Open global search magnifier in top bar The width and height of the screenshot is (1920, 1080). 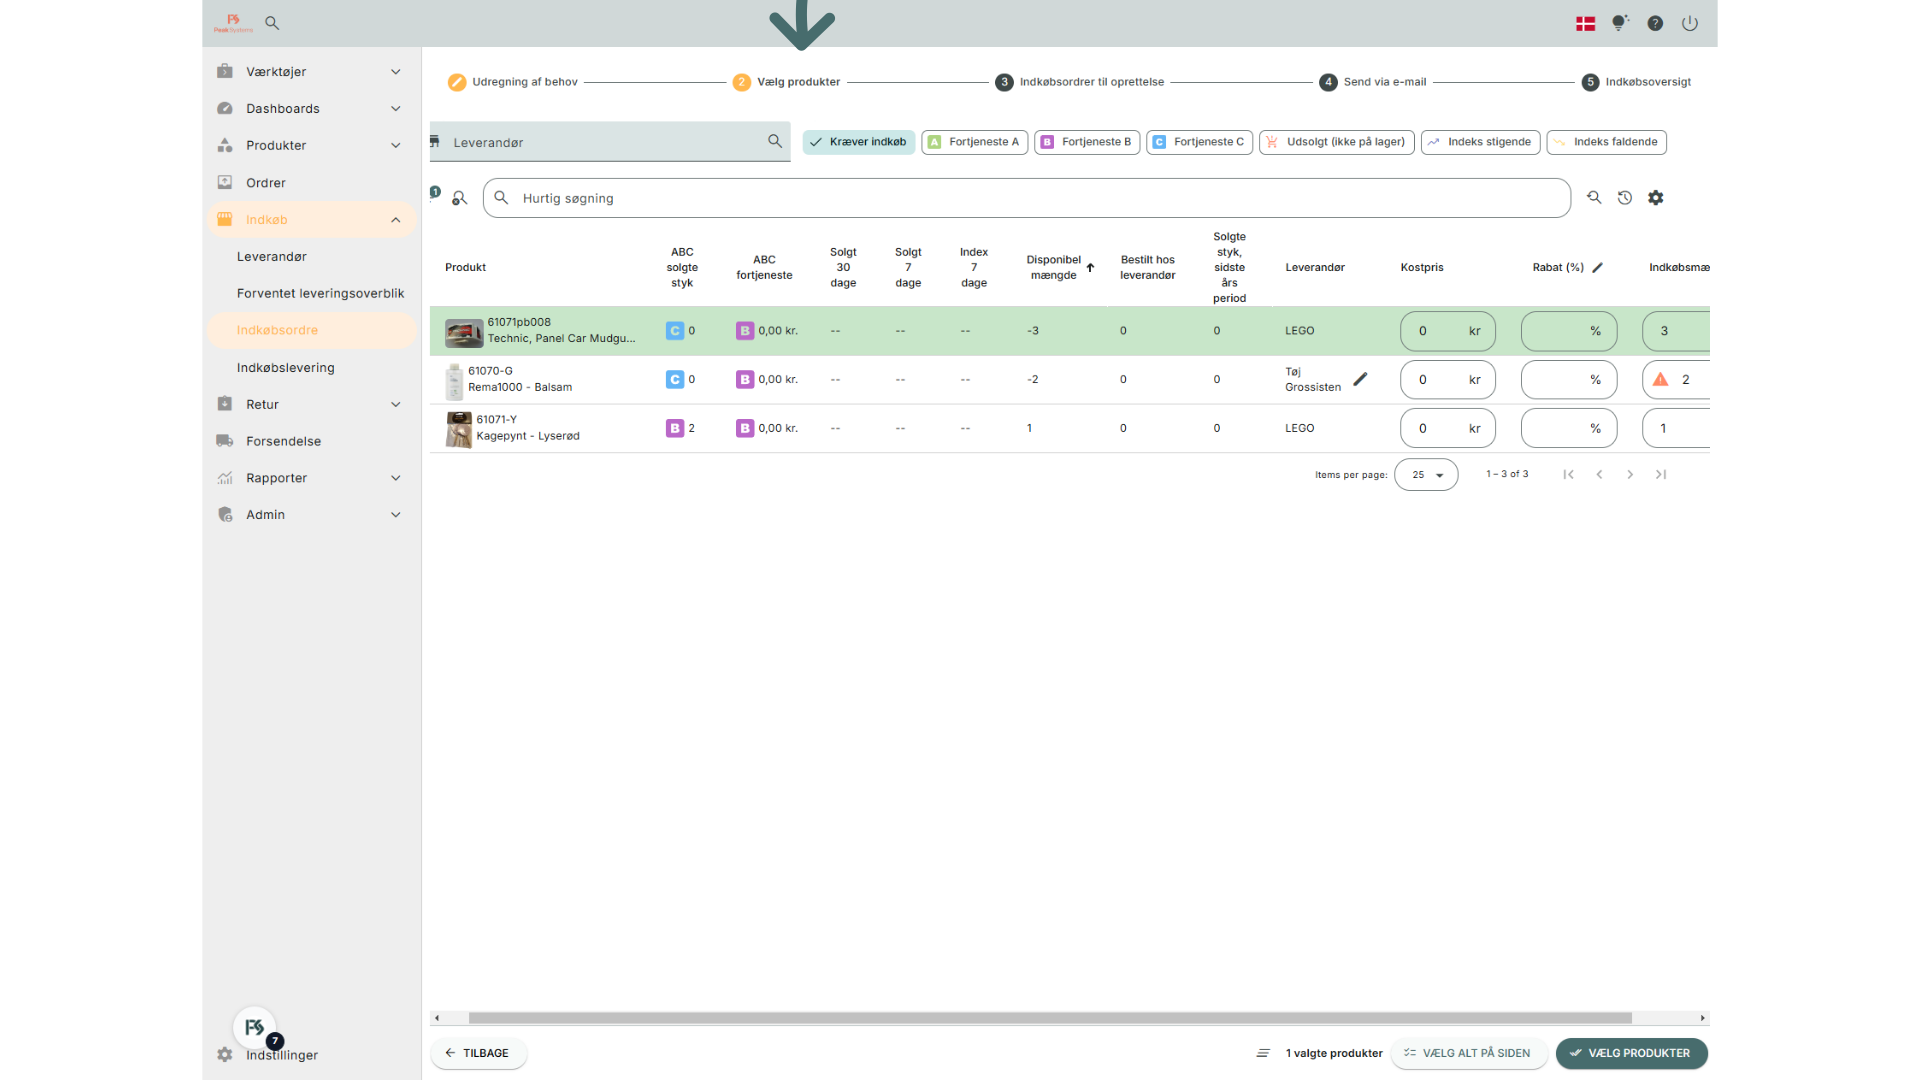coord(272,23)
